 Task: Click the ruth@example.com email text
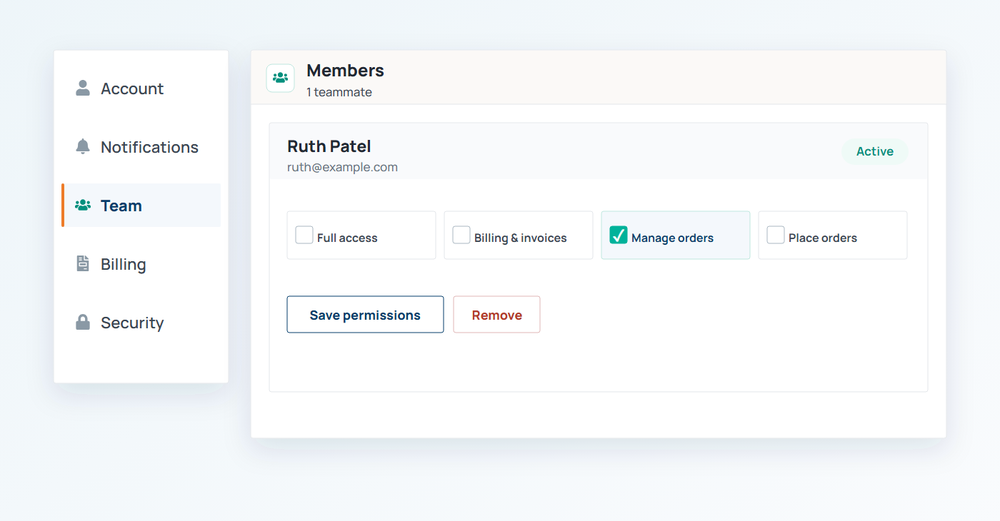click(x=342, y=167)
